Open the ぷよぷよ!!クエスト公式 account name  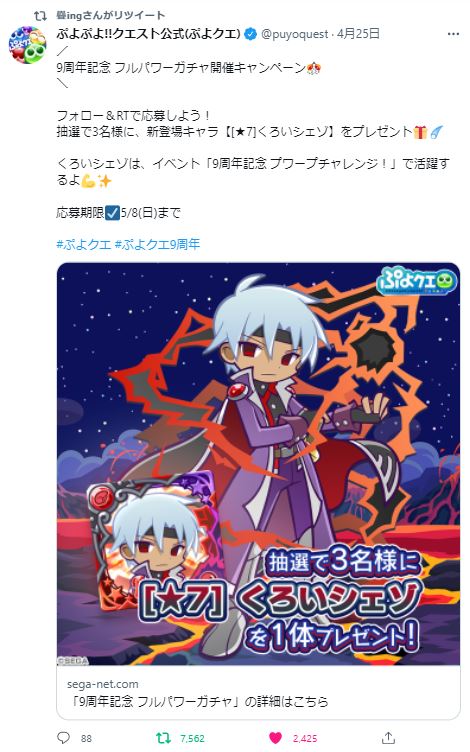click(x=149, y=34)
